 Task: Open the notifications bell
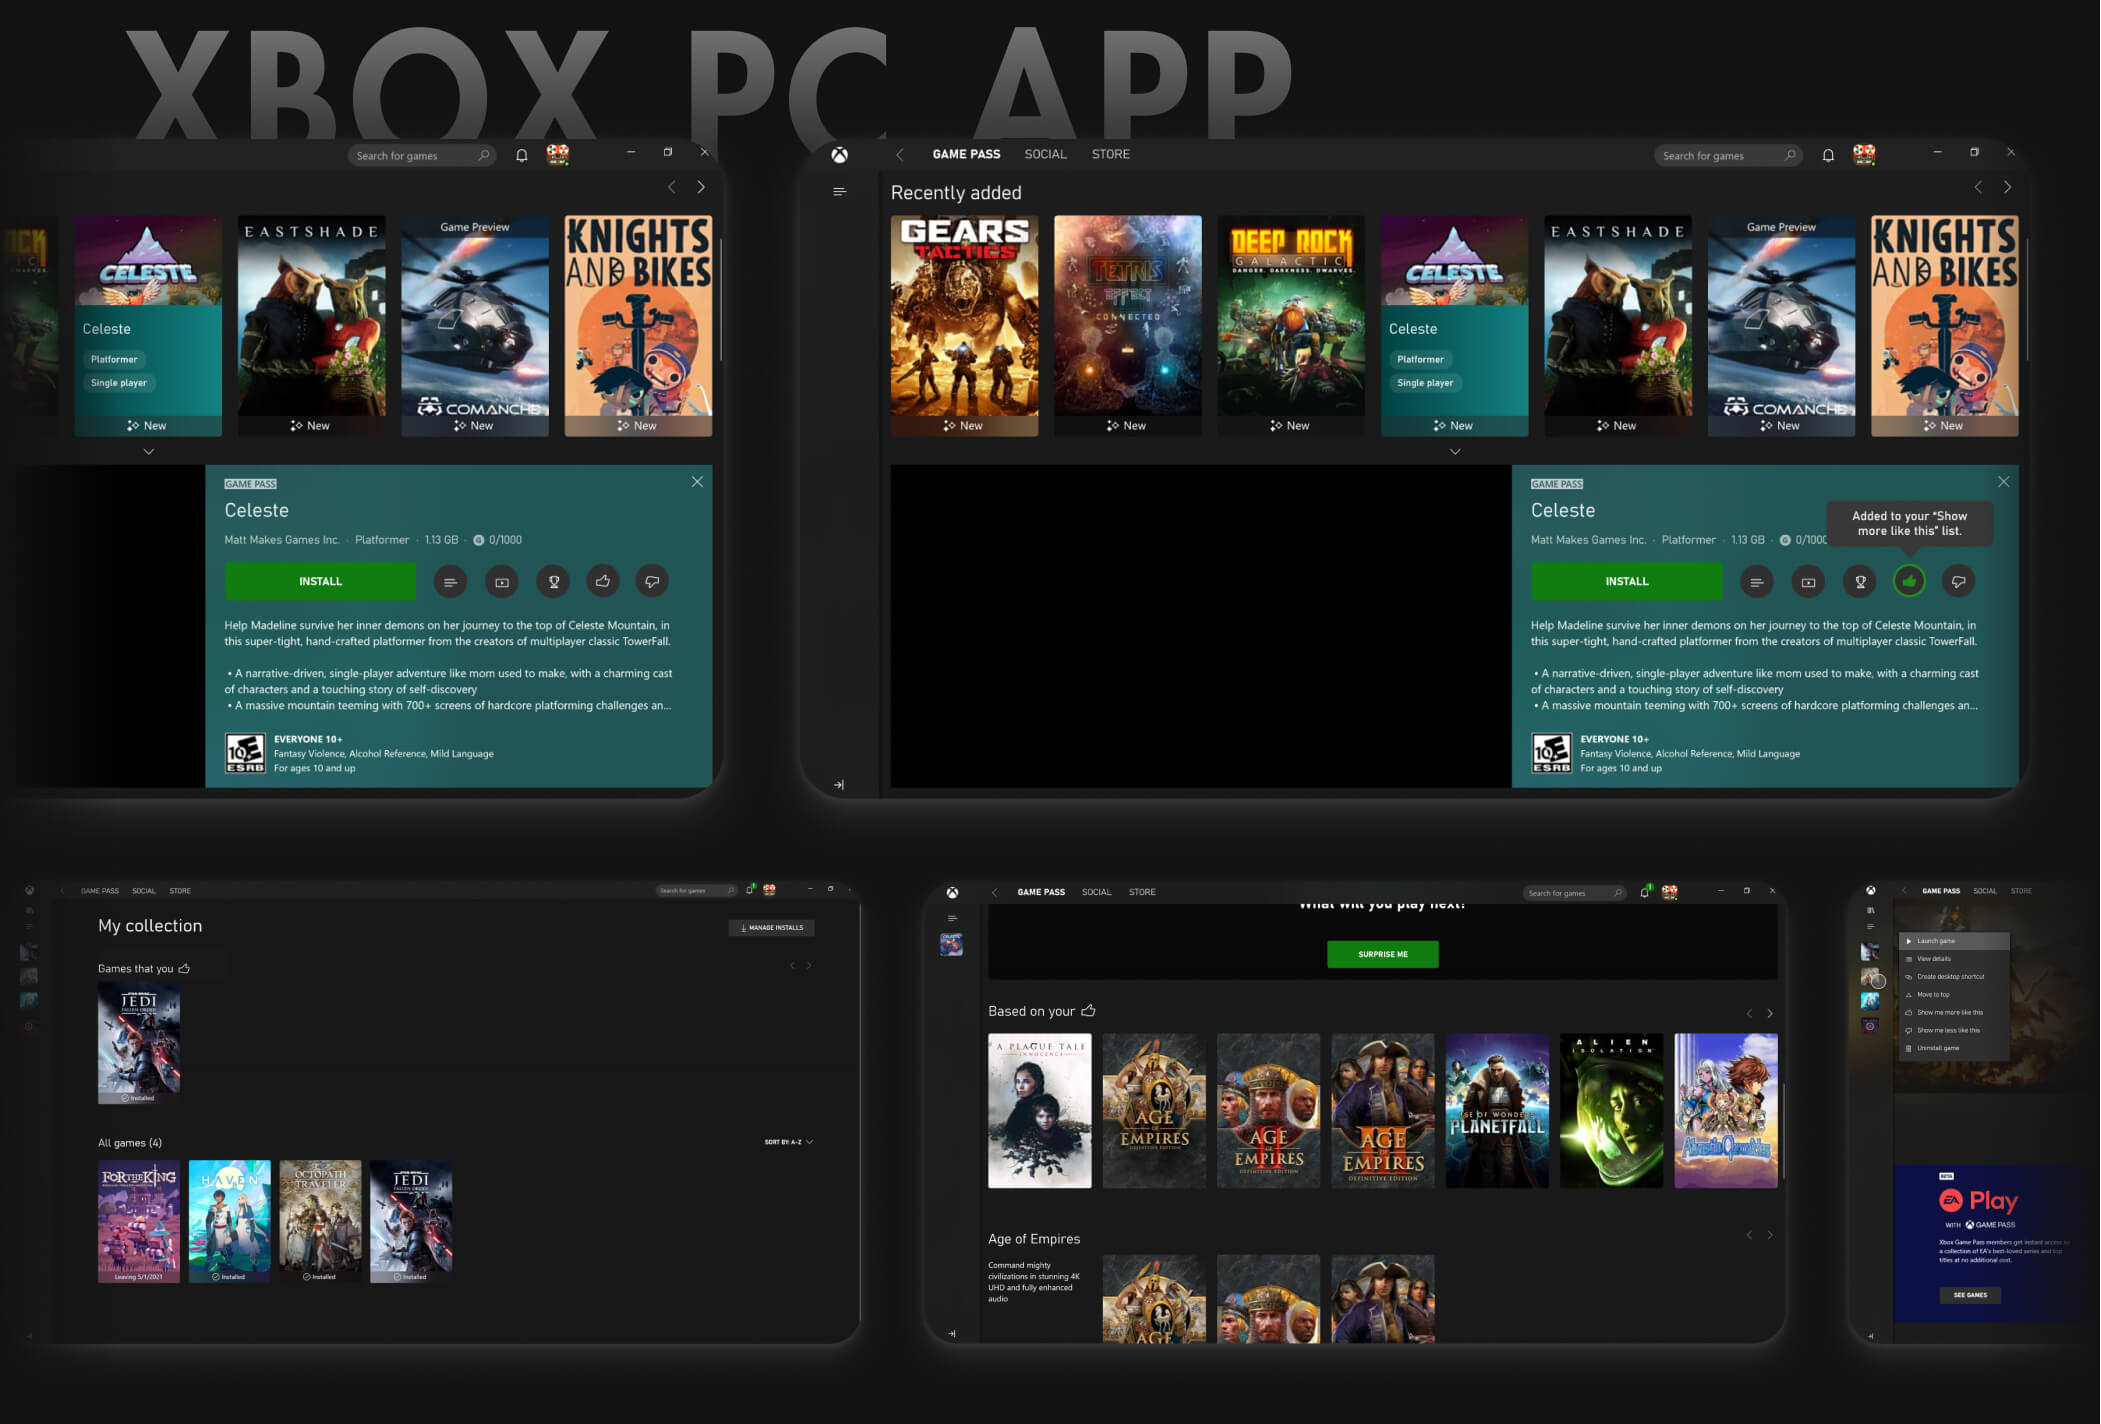(x=1827, y=155)
